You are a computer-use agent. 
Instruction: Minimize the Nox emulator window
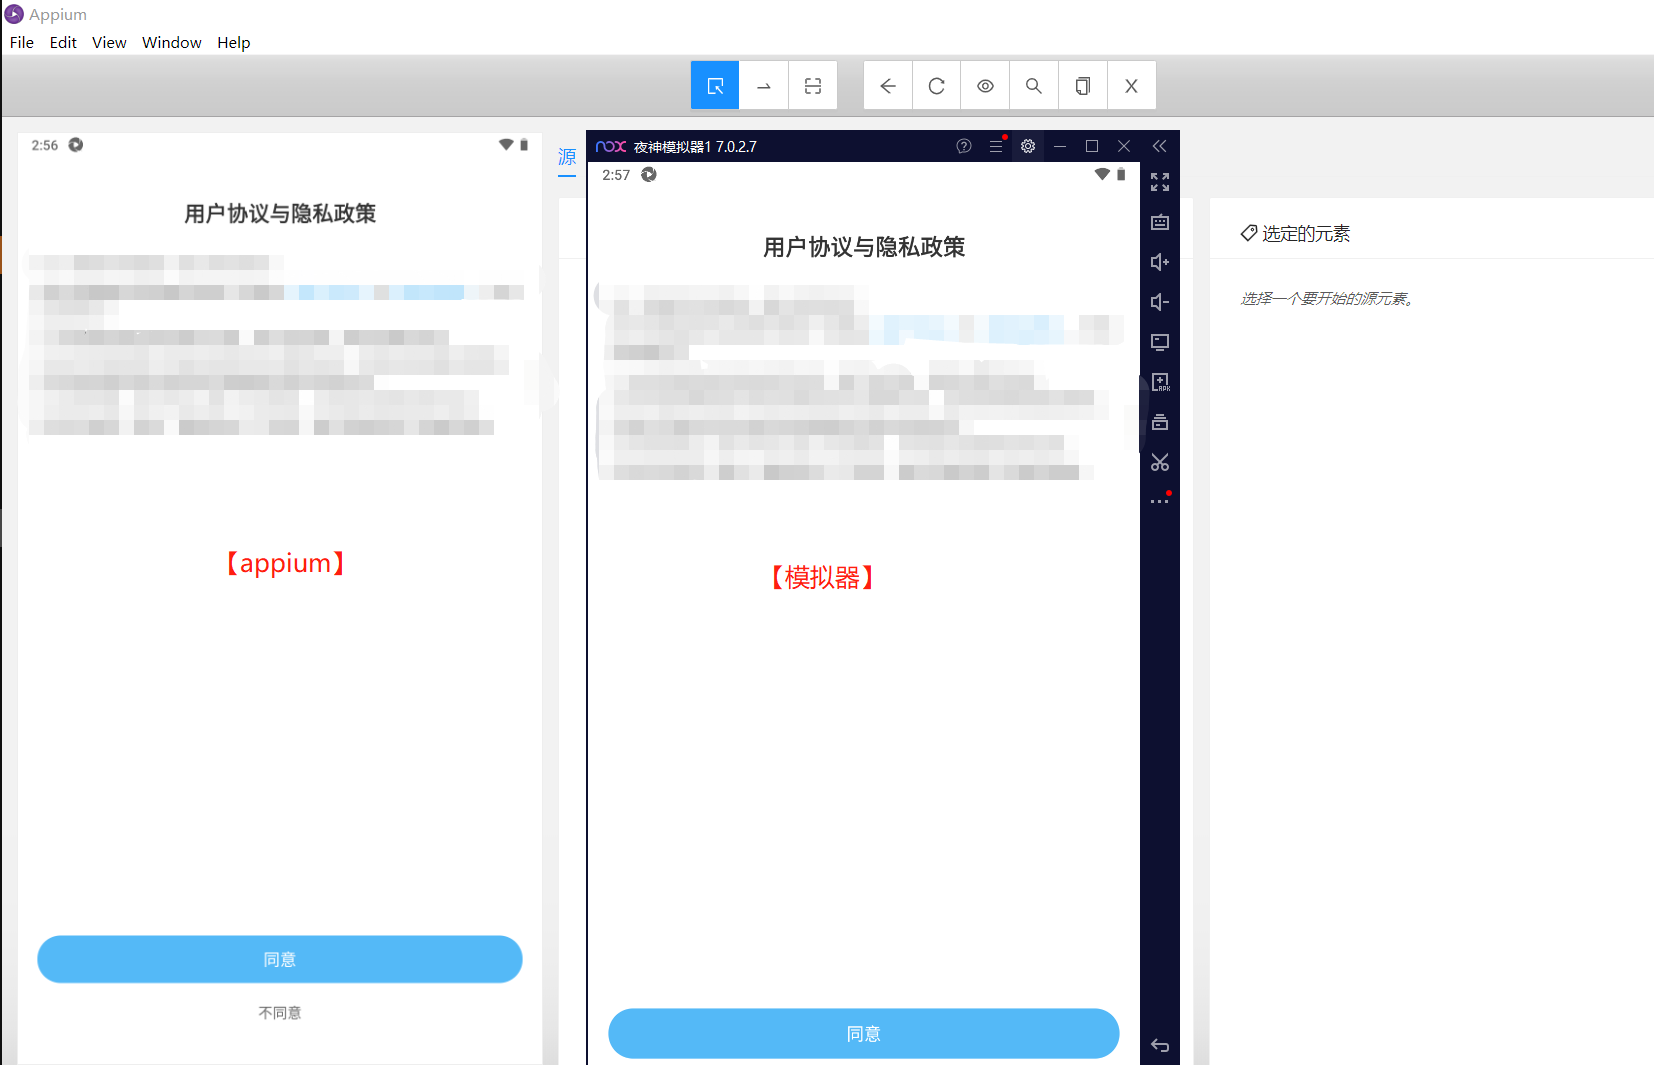pos(1060,146)
